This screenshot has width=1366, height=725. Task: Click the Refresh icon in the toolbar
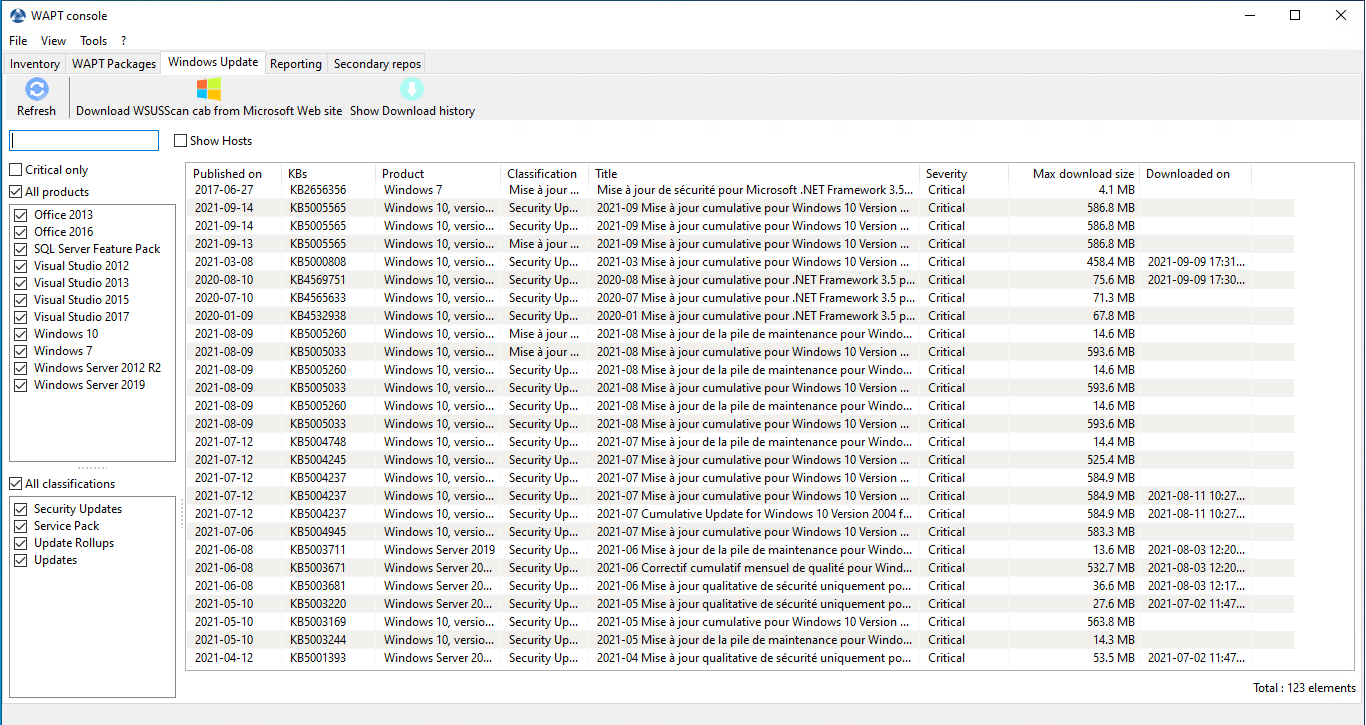coord(36,90)
